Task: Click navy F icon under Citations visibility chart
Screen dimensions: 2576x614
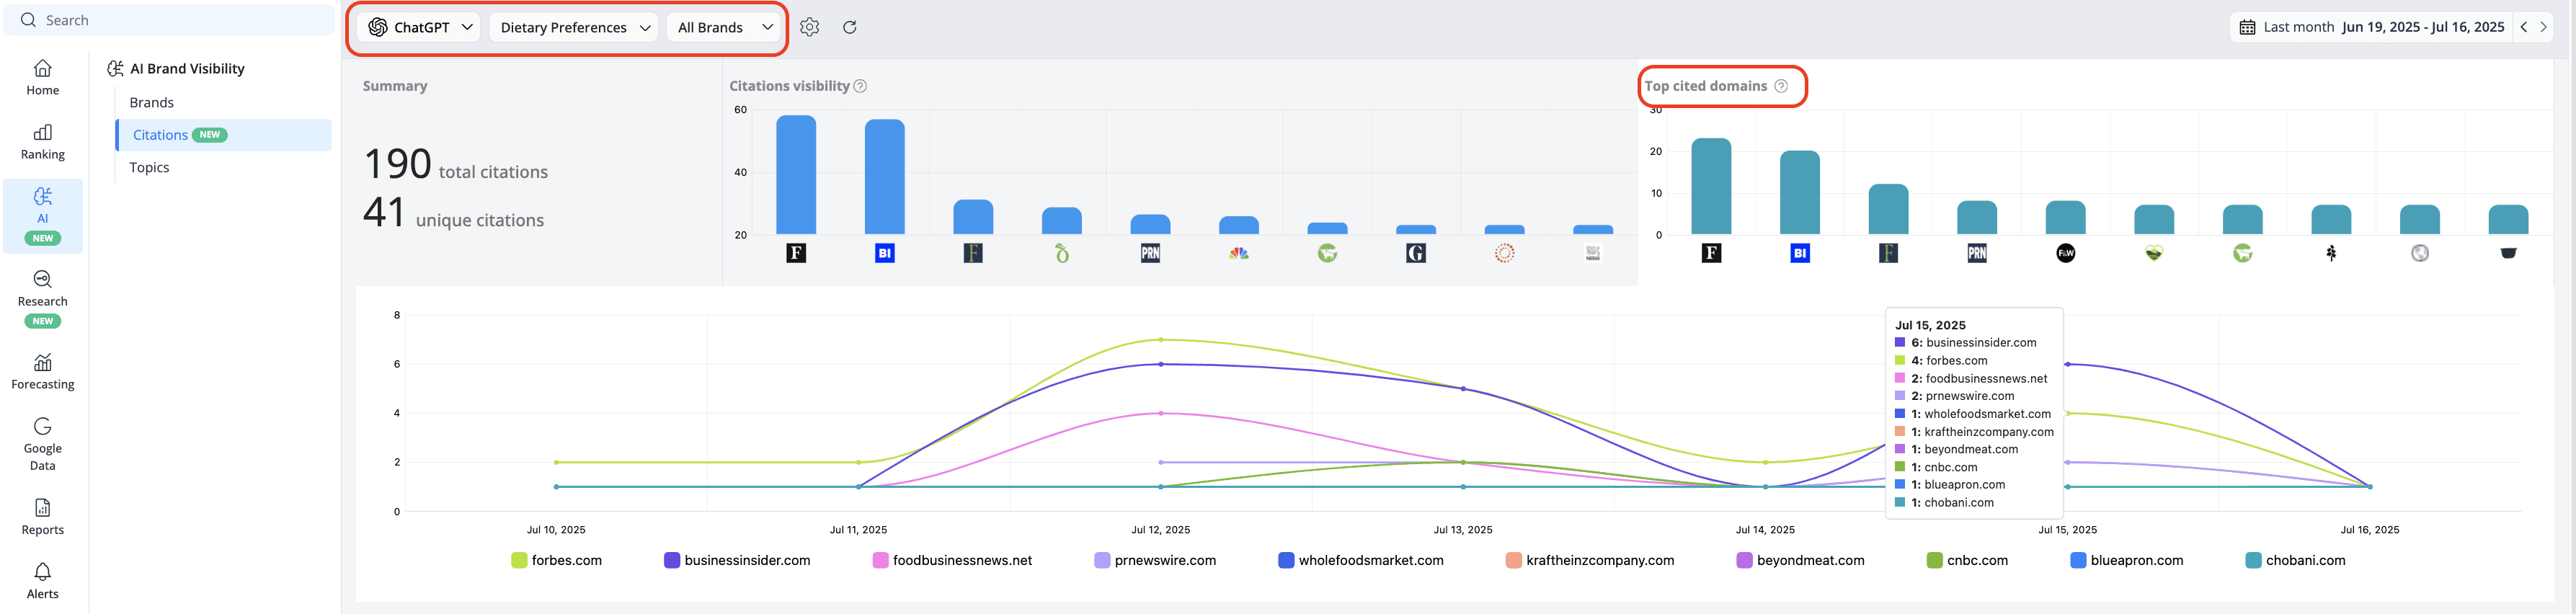Action: pos(973,253)
